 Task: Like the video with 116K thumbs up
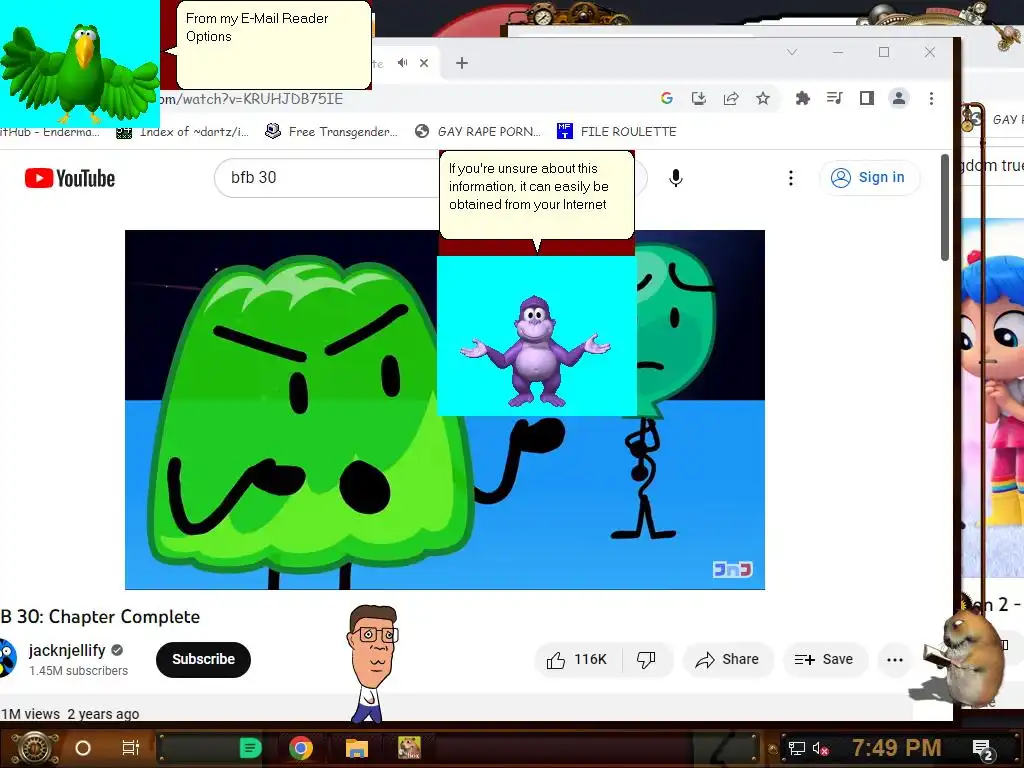point(577,660)
